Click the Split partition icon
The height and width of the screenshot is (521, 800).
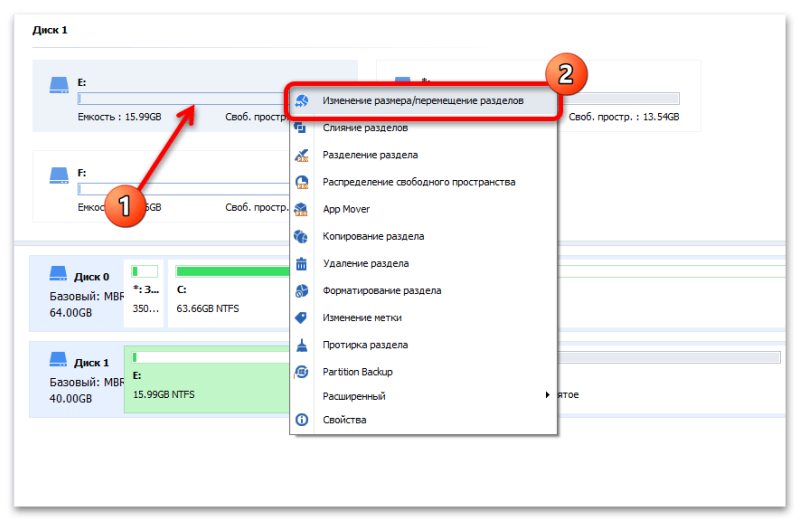pos(302,155)
